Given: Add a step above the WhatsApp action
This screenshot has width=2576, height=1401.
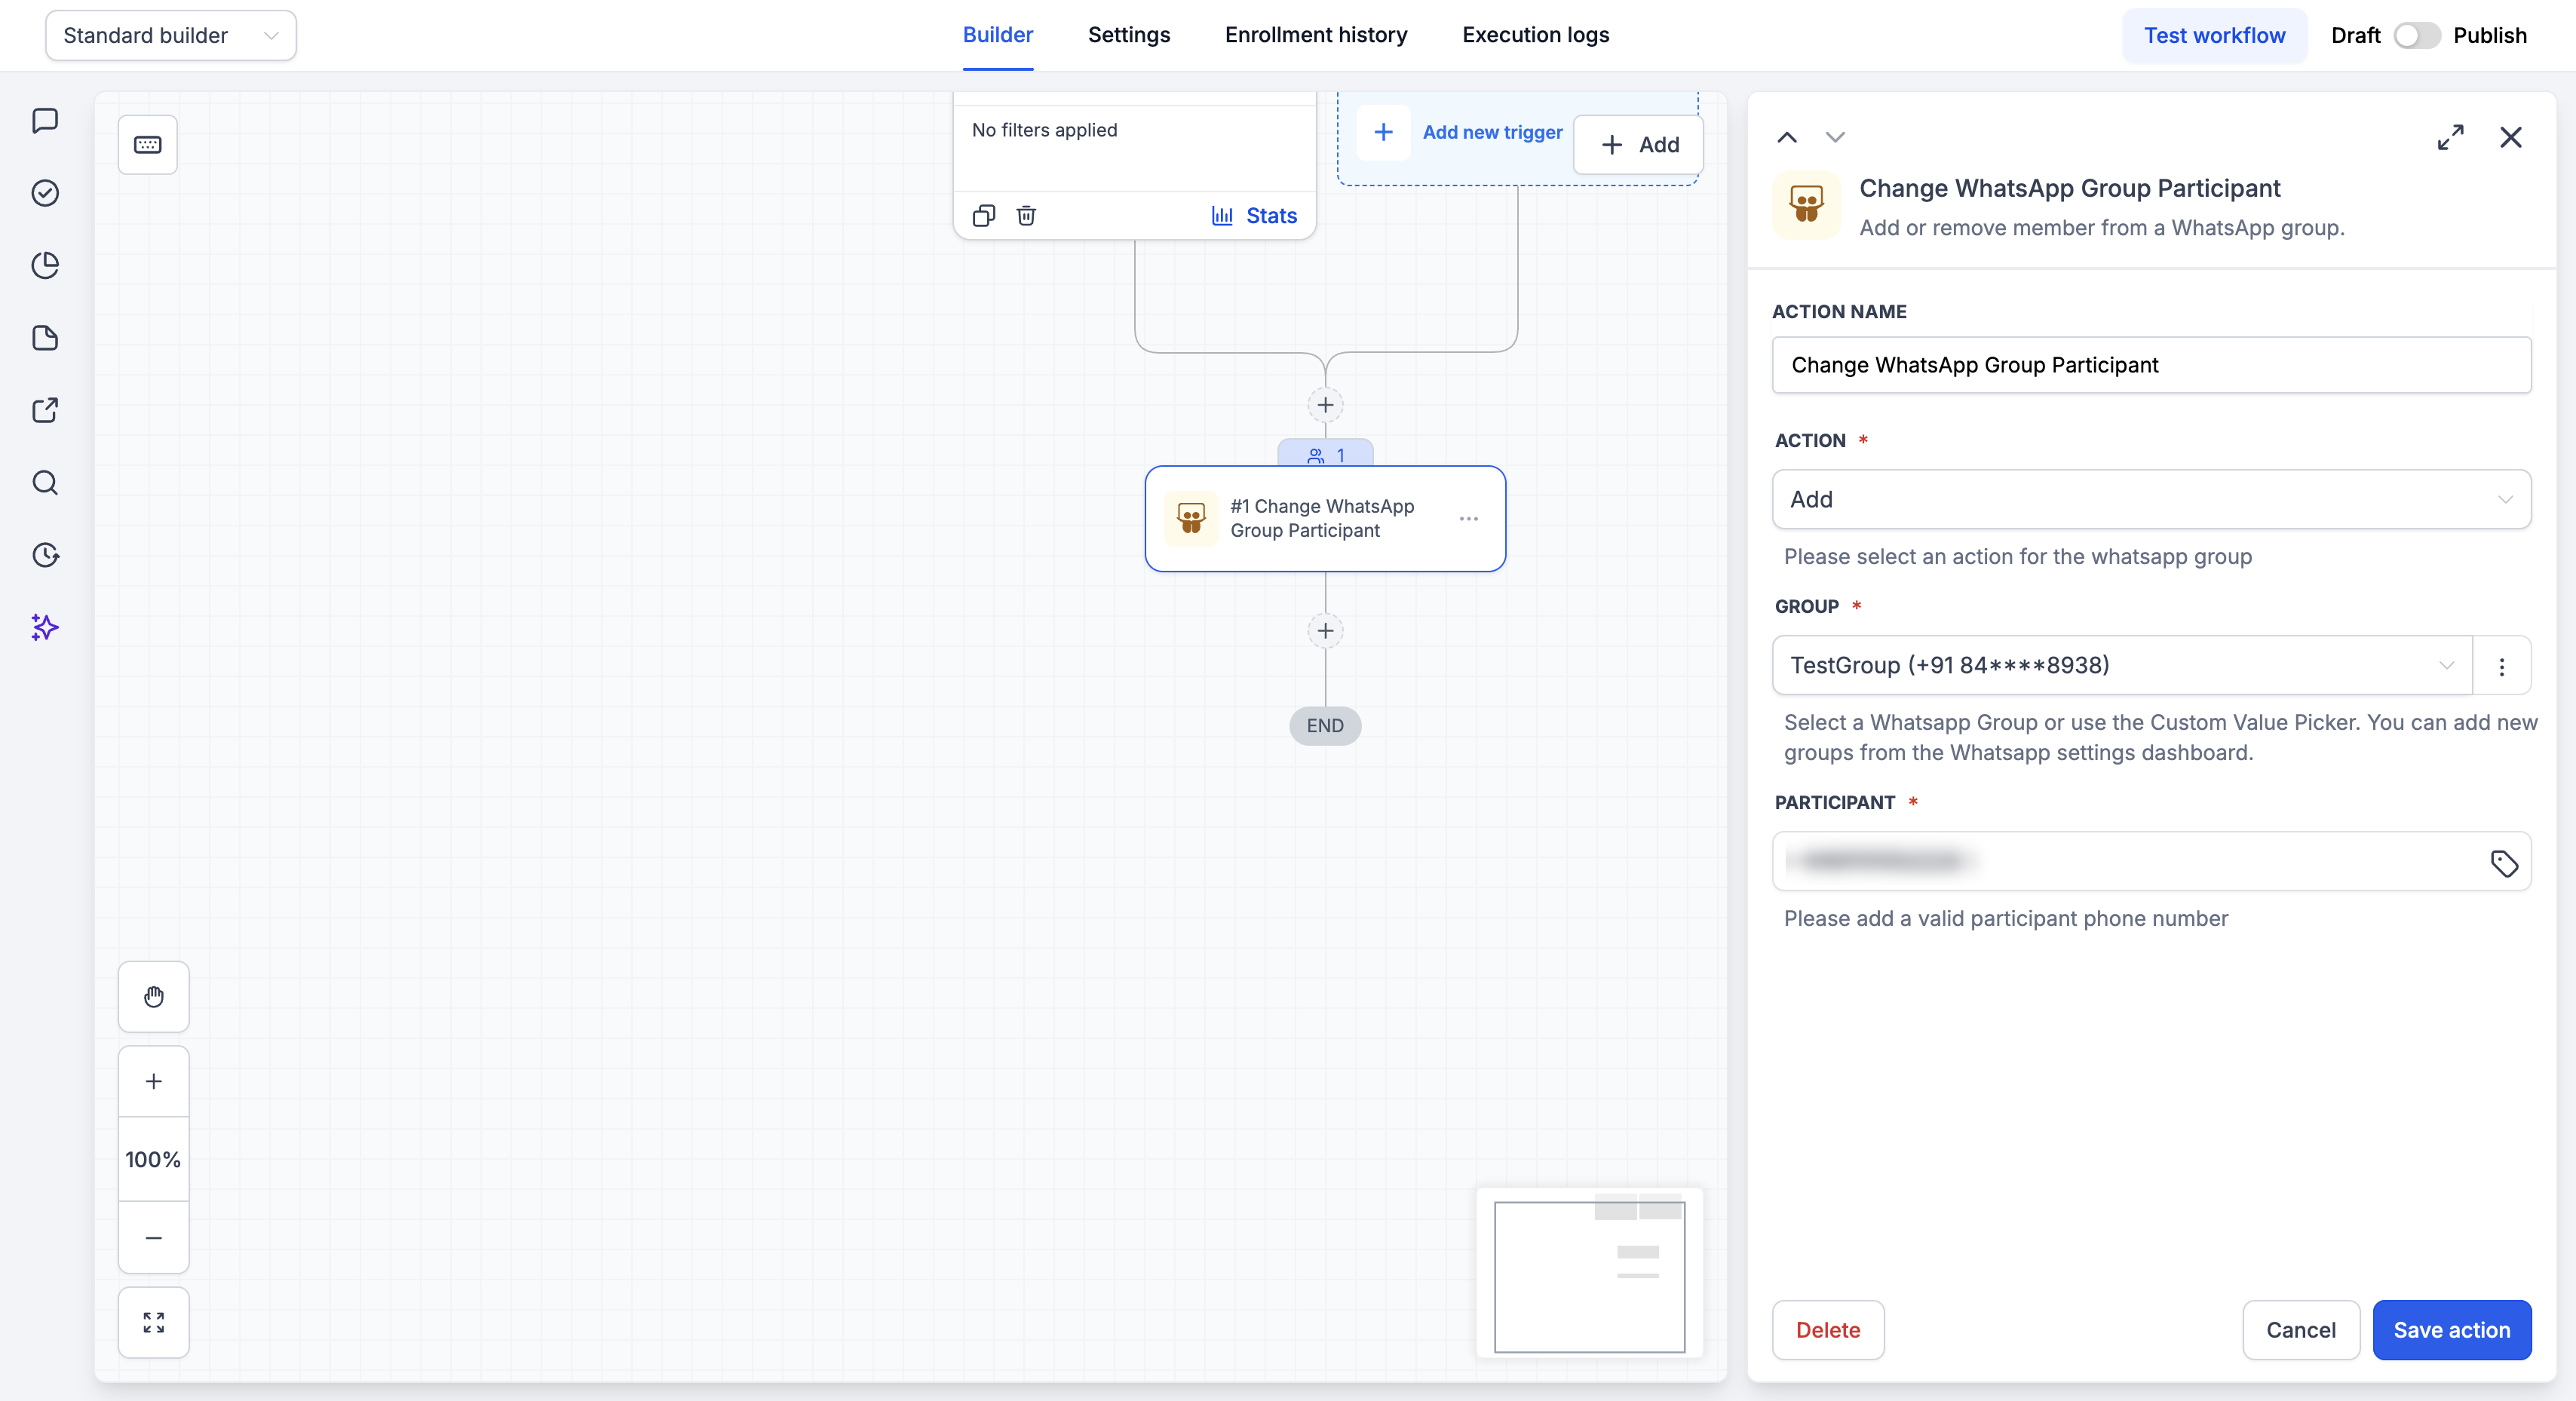Looking at the screenshot, I should pos(1325,405).
